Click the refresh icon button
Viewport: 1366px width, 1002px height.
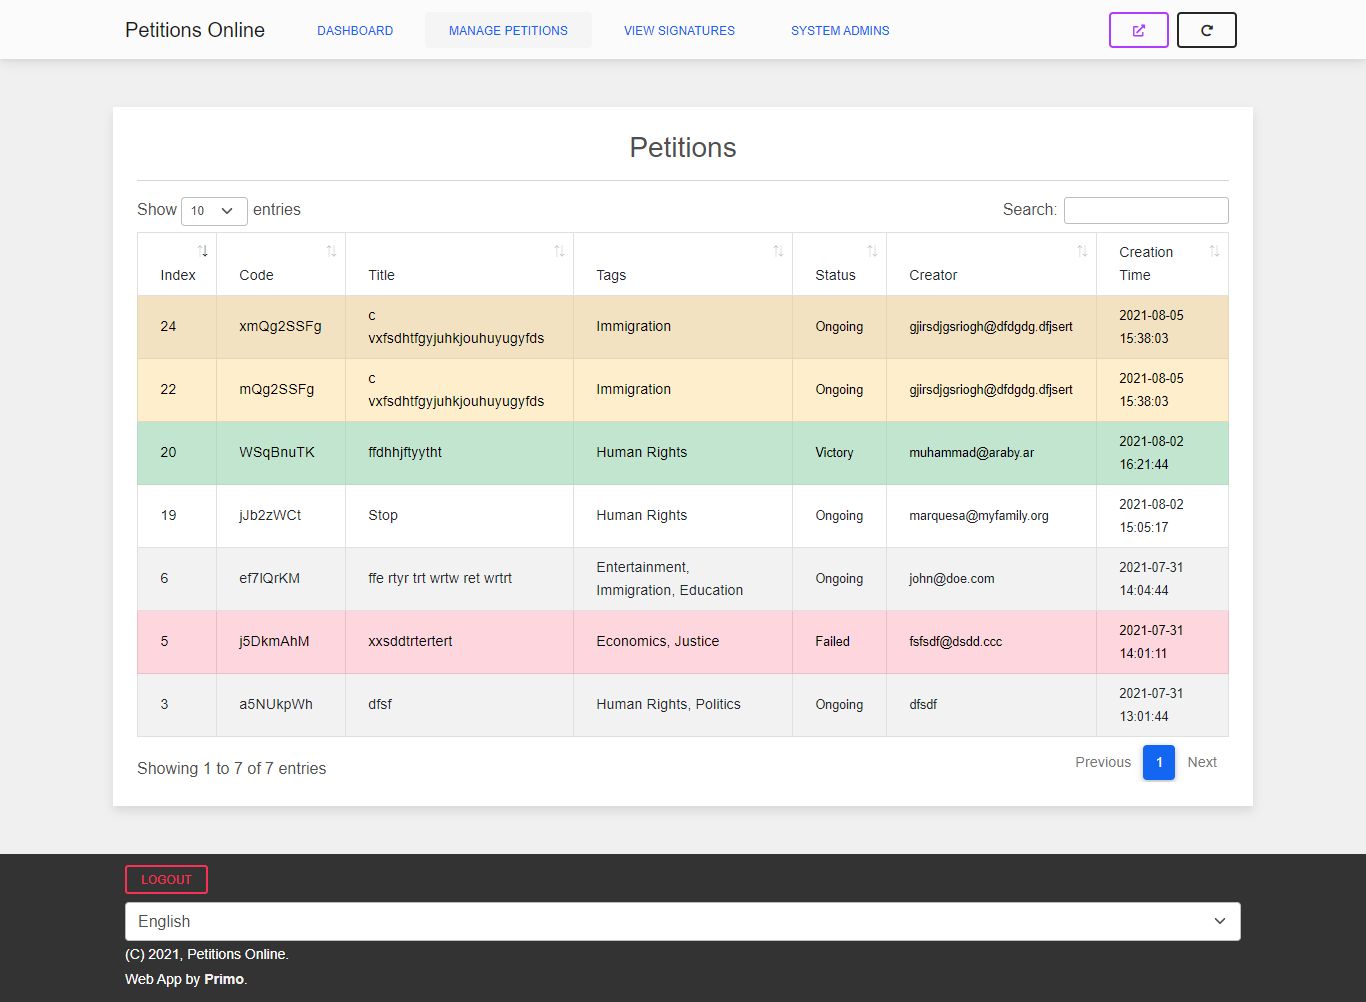[1206, 30]
